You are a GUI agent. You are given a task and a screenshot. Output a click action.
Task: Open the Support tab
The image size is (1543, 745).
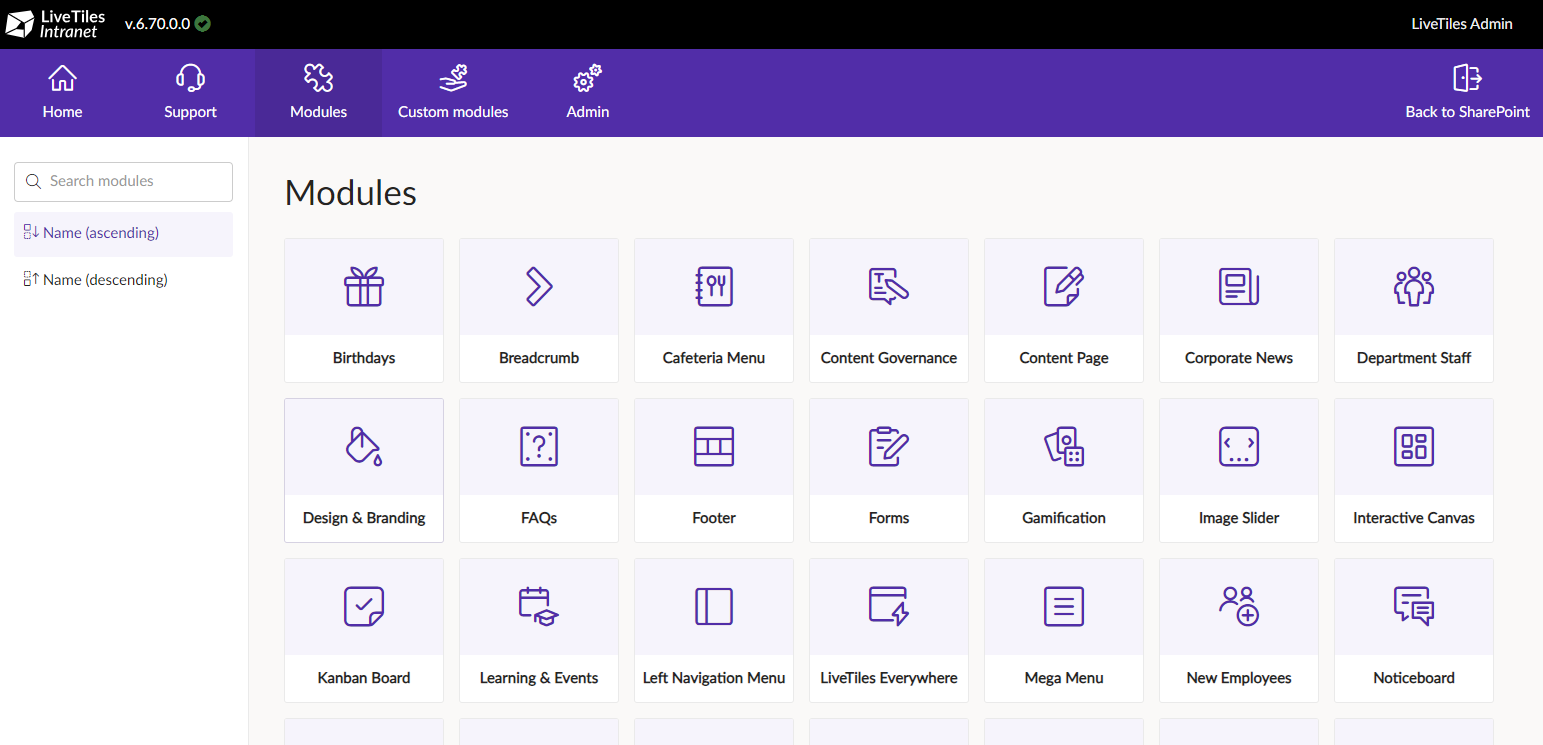pos(190,93)
